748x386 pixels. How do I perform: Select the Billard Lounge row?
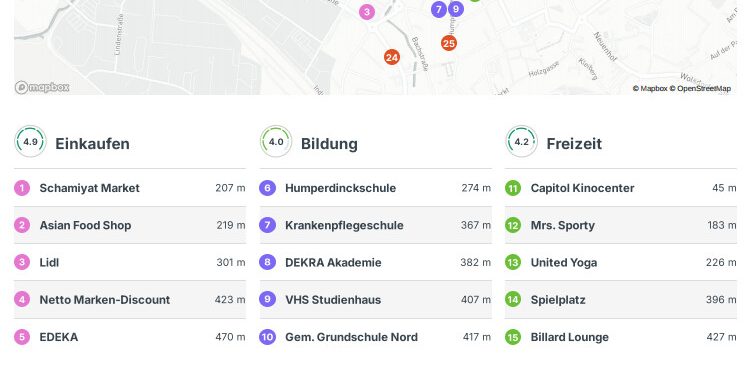click(x=621, y=337)
